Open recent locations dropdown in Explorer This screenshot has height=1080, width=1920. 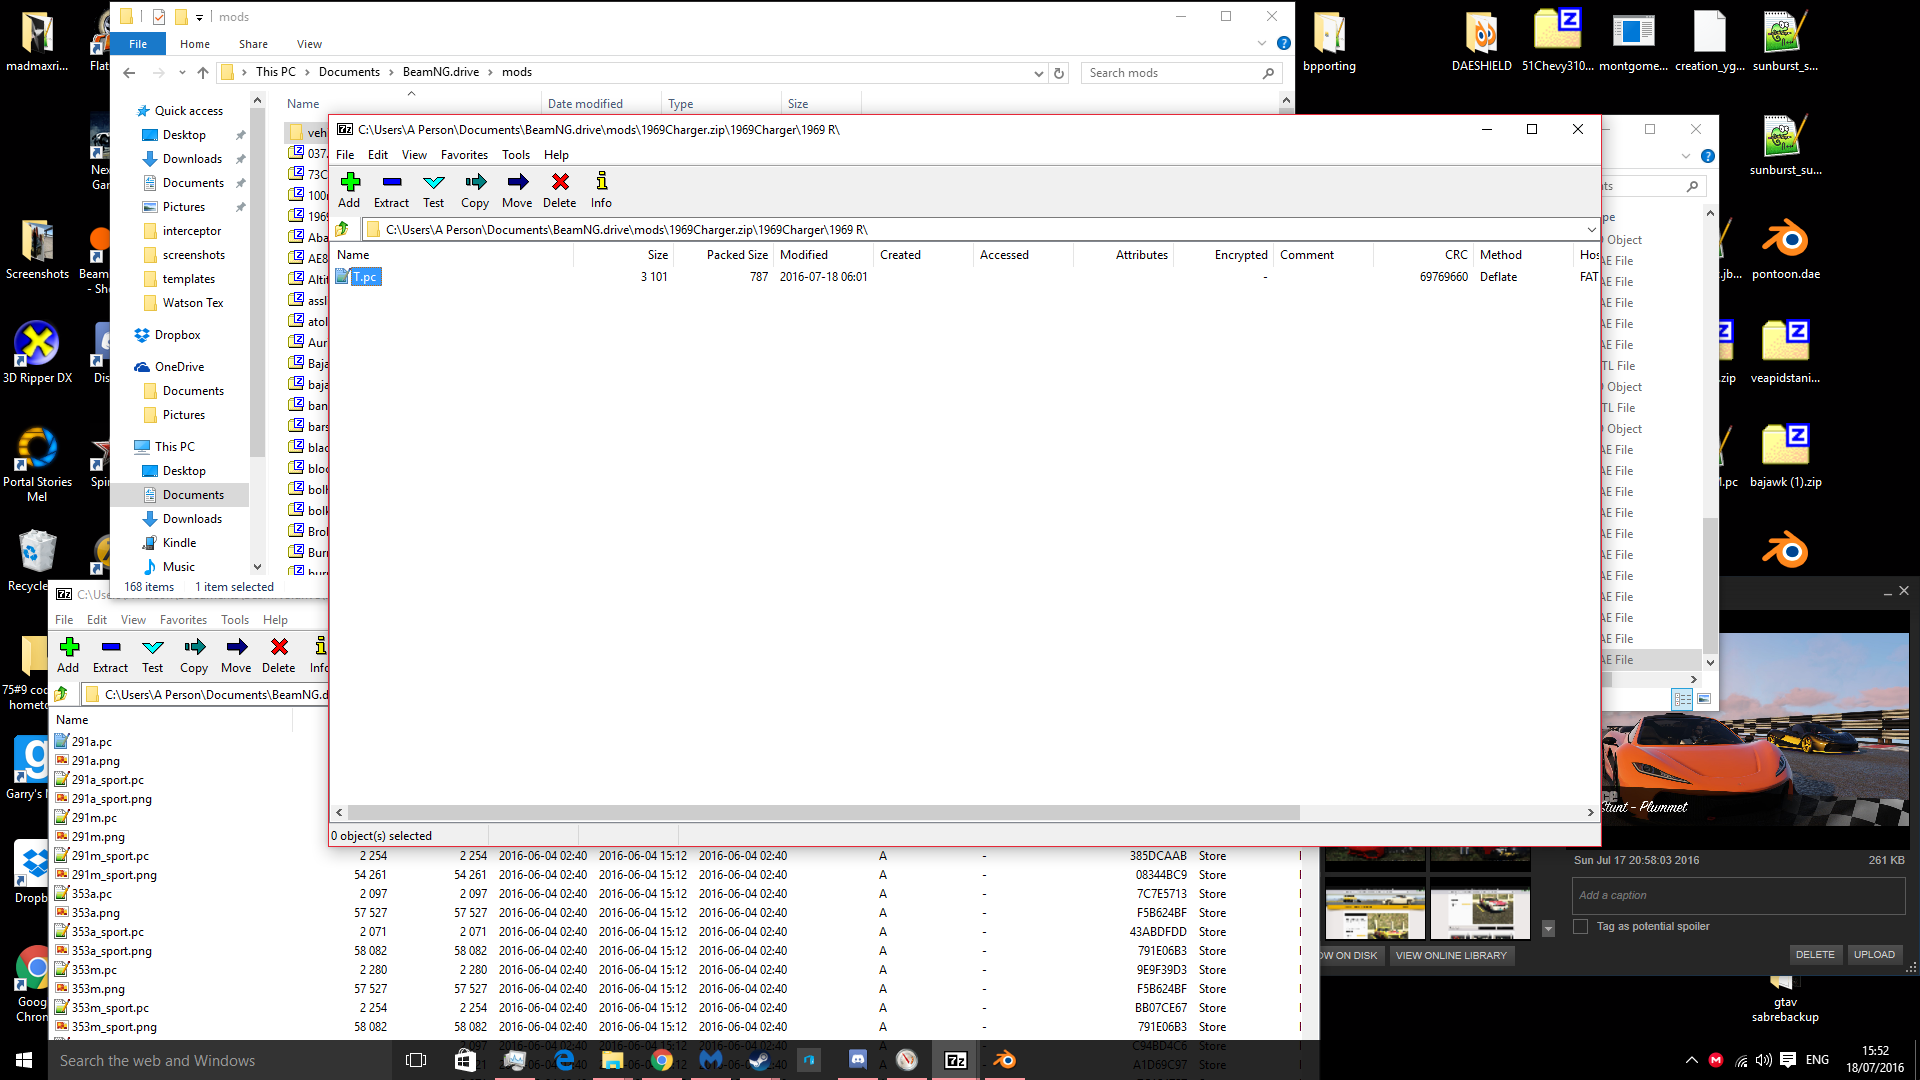coord(182,72)
